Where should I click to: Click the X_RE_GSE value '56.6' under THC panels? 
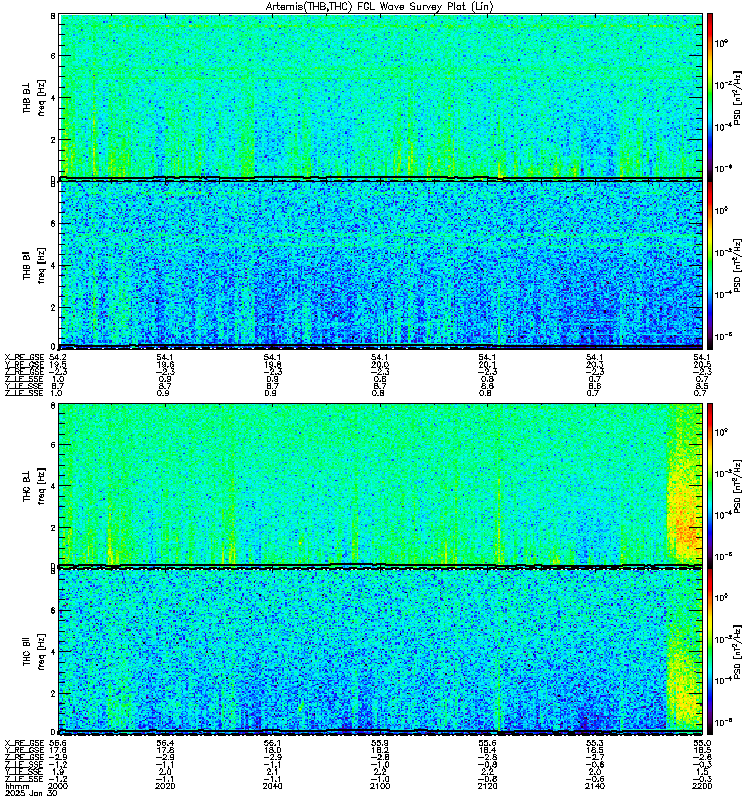click(58, 743)
